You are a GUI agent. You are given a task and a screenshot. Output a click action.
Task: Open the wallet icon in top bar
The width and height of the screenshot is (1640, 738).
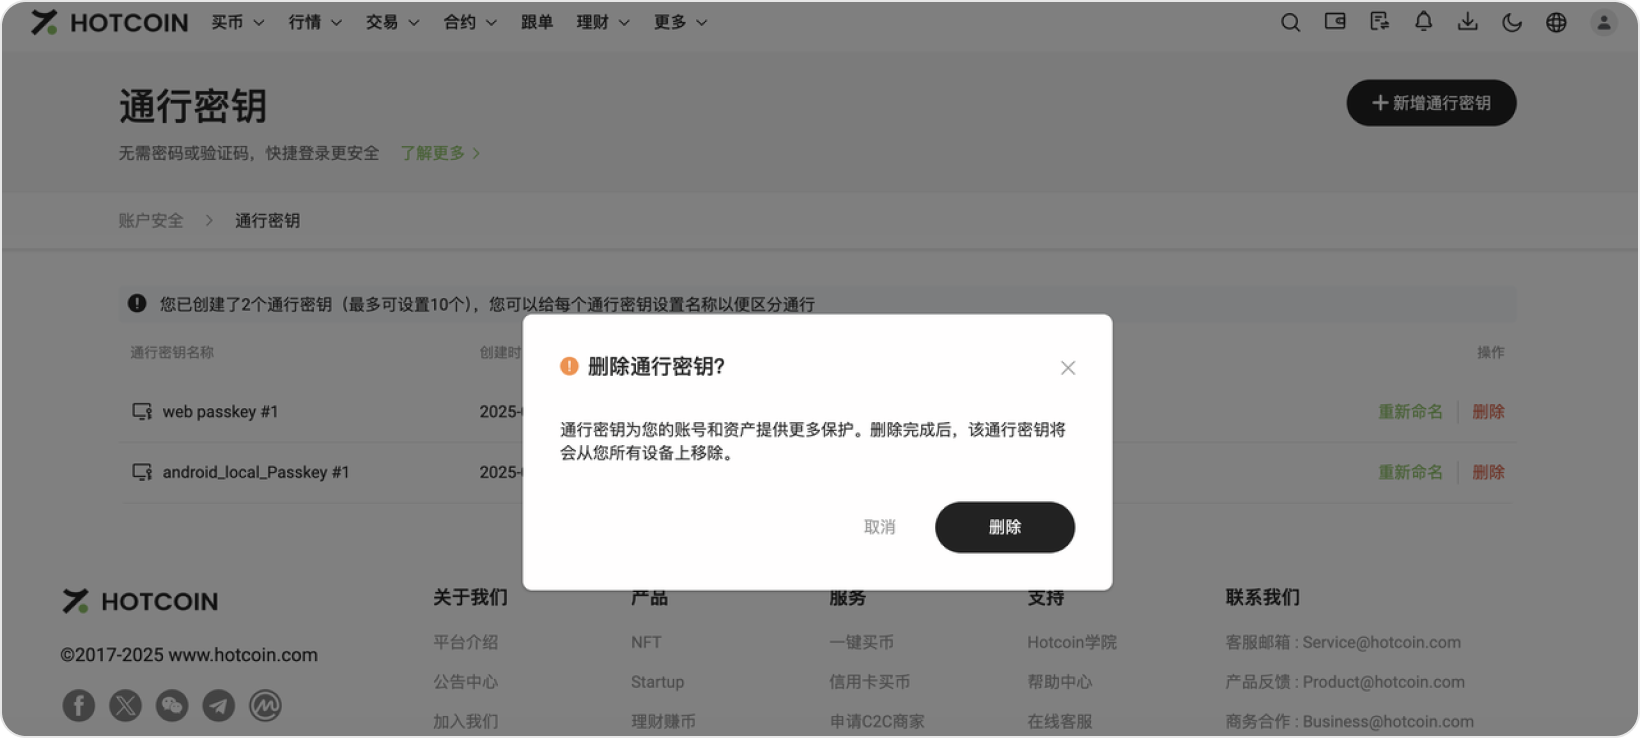click(x=1335, y=22)
